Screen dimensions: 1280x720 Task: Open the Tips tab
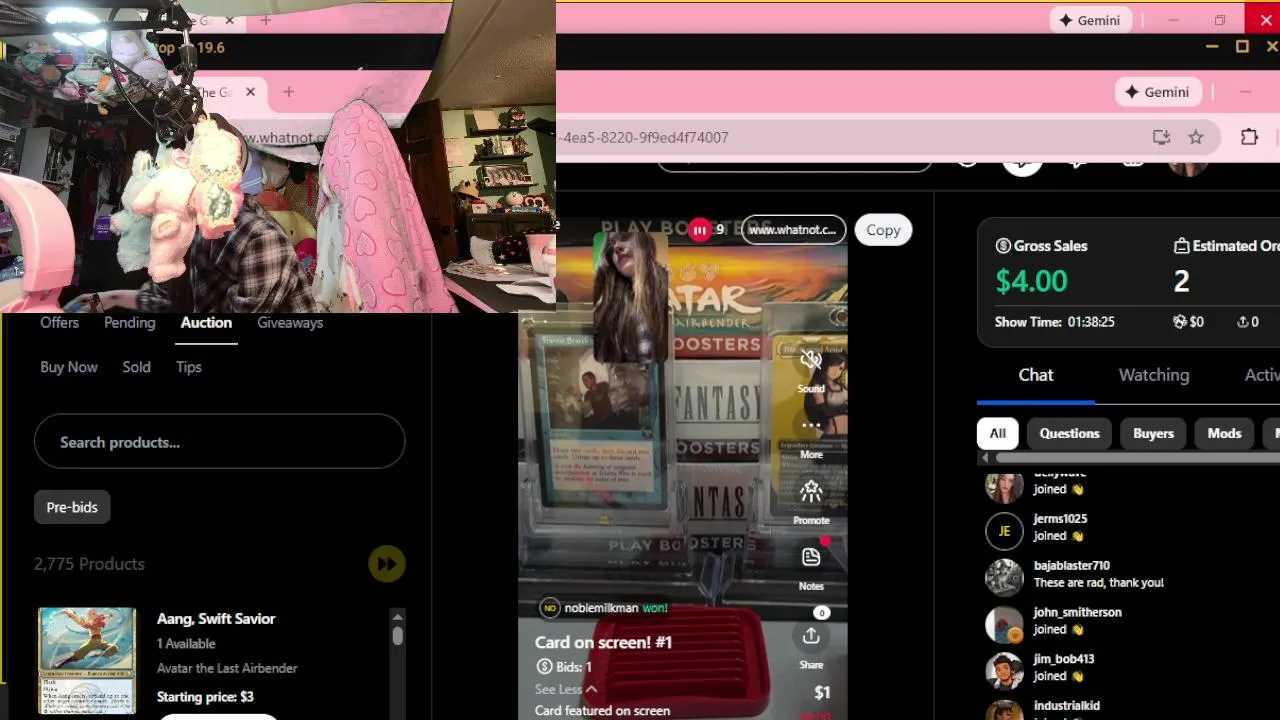pyautogui.click(x=189, y=367)
